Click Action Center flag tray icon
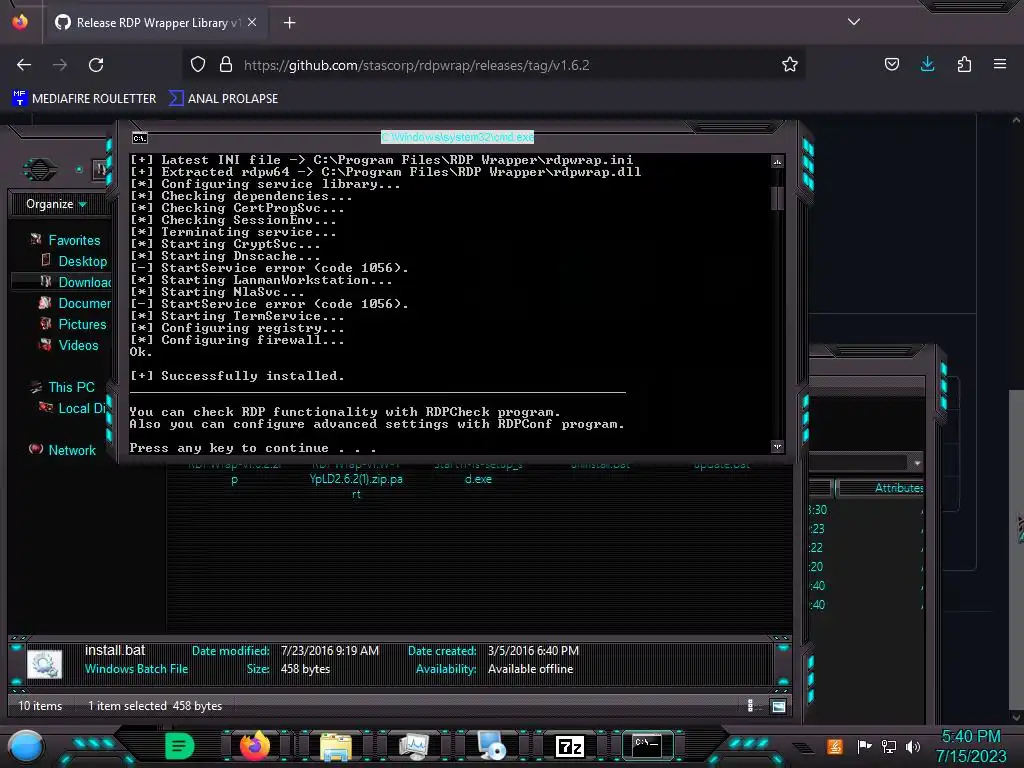Screen dimensions: 1024x768 click(864, 746)
